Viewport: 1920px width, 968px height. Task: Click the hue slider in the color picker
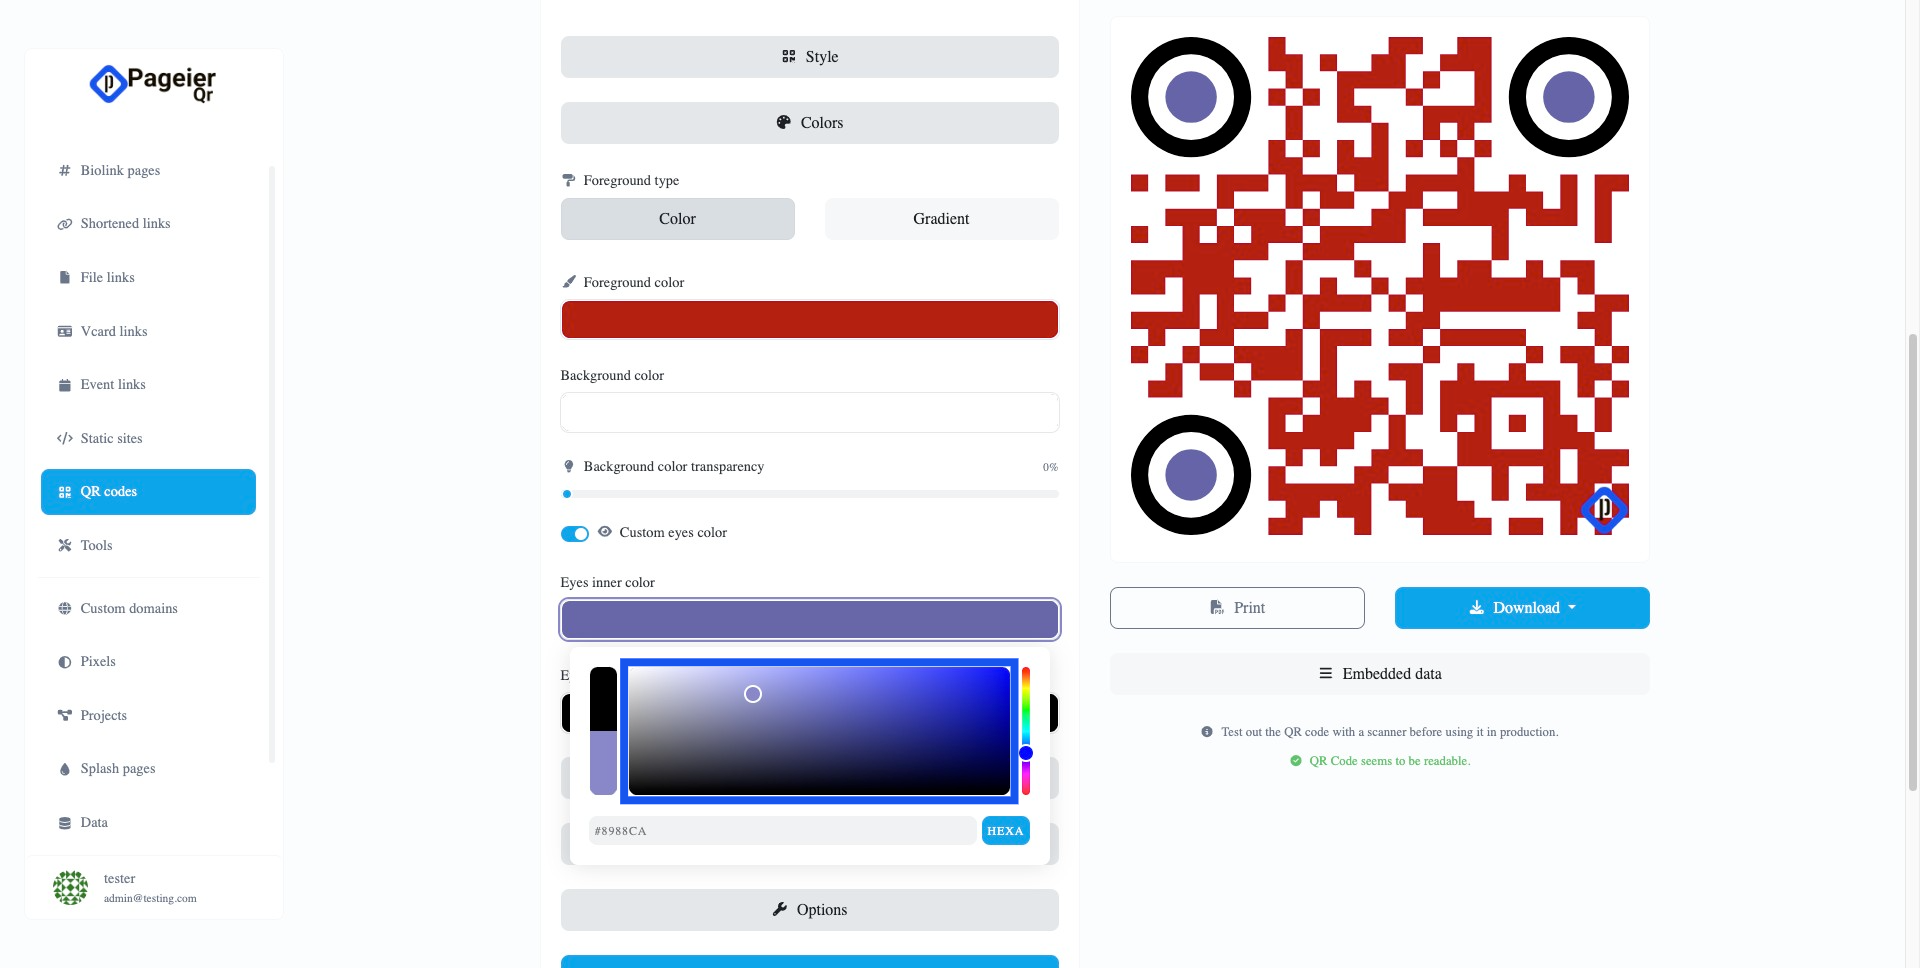(1026, 731)
